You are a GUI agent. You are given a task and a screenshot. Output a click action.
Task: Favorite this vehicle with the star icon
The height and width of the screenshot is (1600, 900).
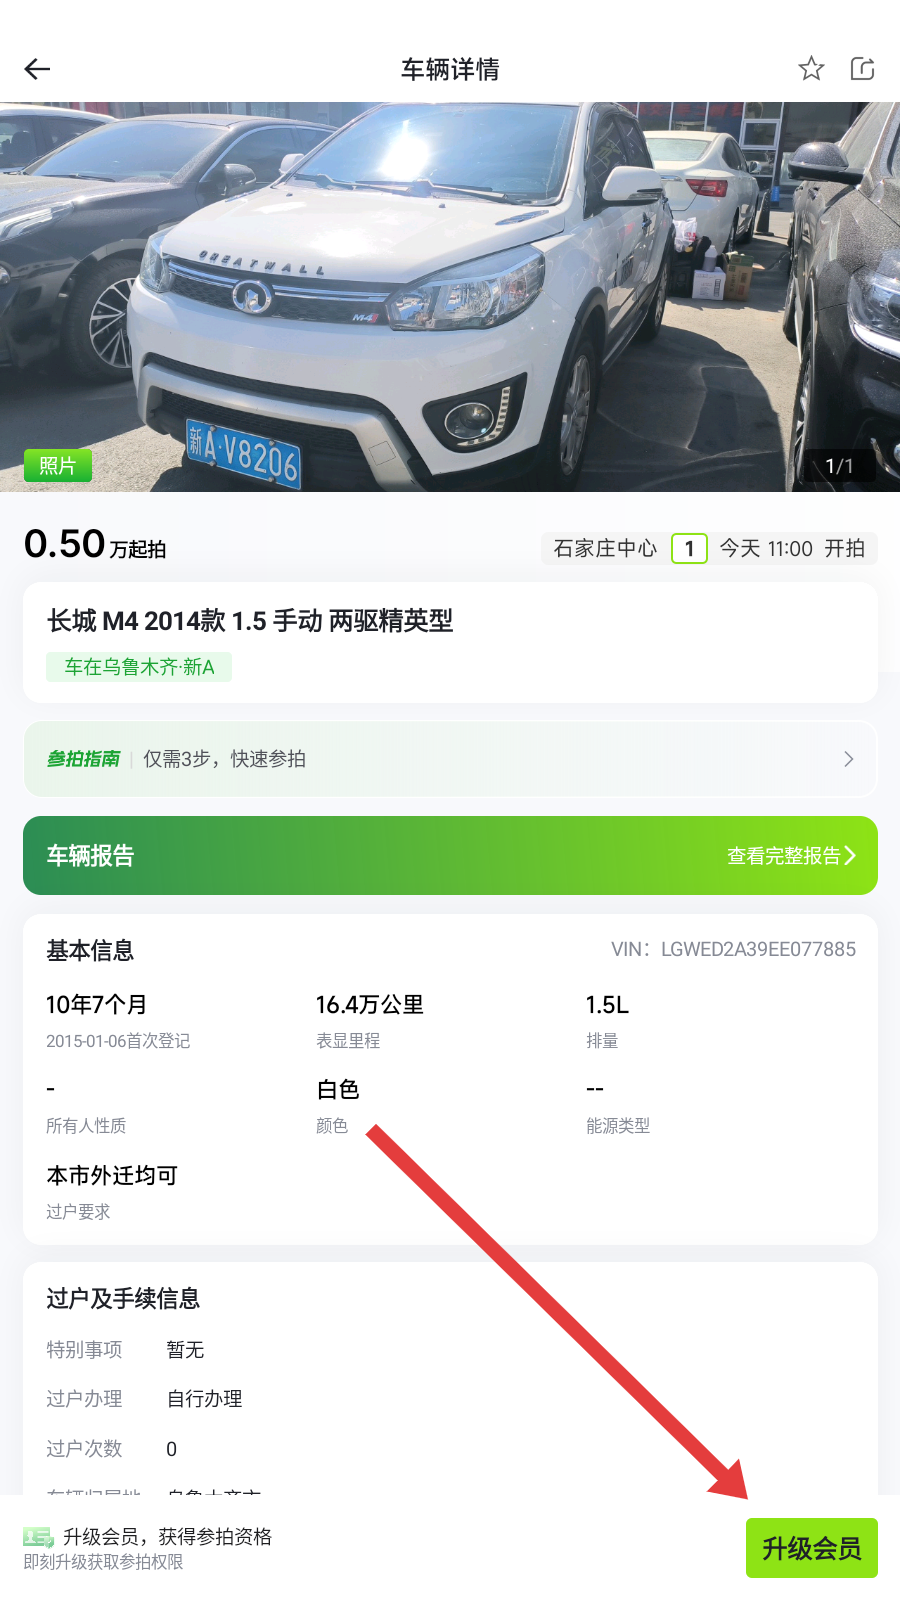click(811, 69)
